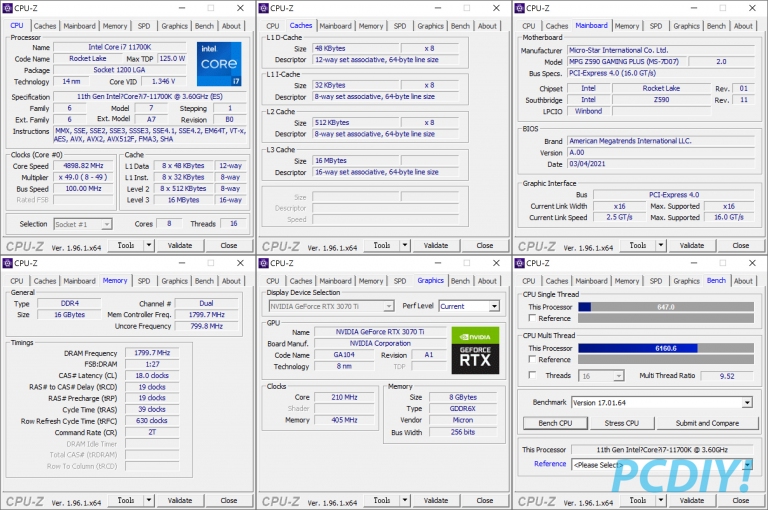The image size is (768, 510).
Task: Click the GPU Code Name value GA104
Action: 344,355
